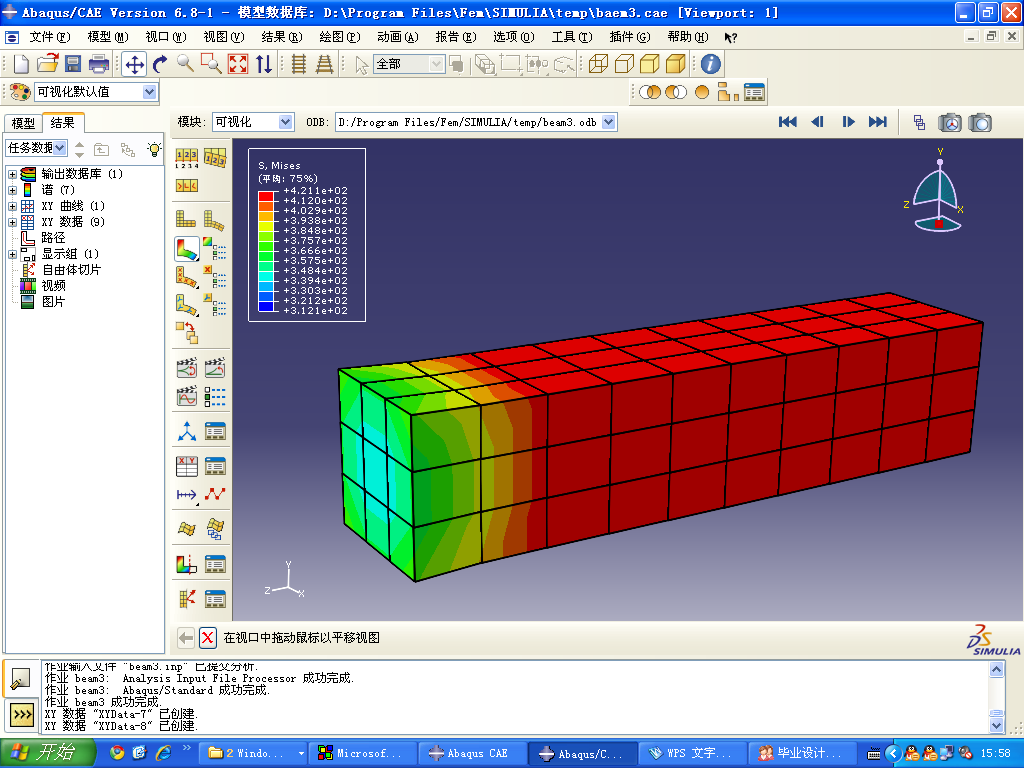The image size is (1024, 768).
Task: Toggle the wireframe render style
Action: click(598, 64)
